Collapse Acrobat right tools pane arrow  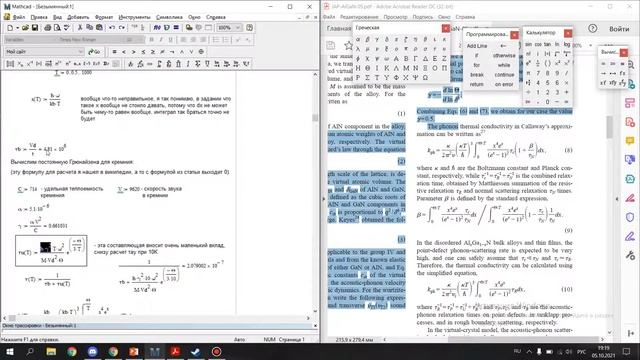[617, 199]
